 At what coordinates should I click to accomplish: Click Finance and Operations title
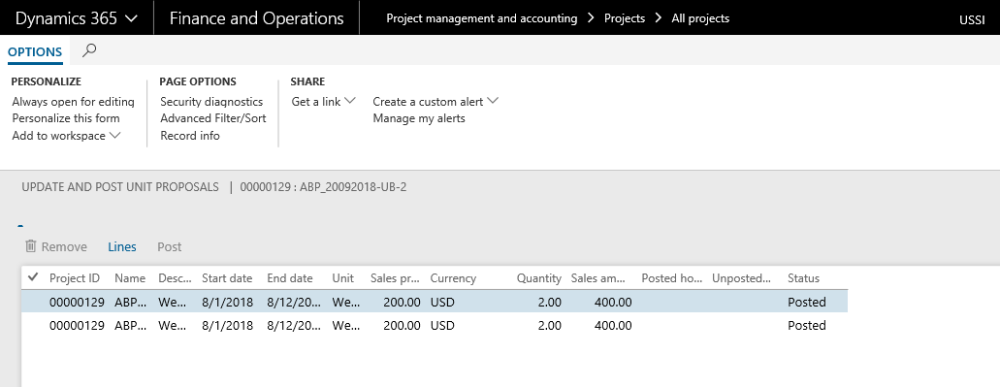(256, 18)
